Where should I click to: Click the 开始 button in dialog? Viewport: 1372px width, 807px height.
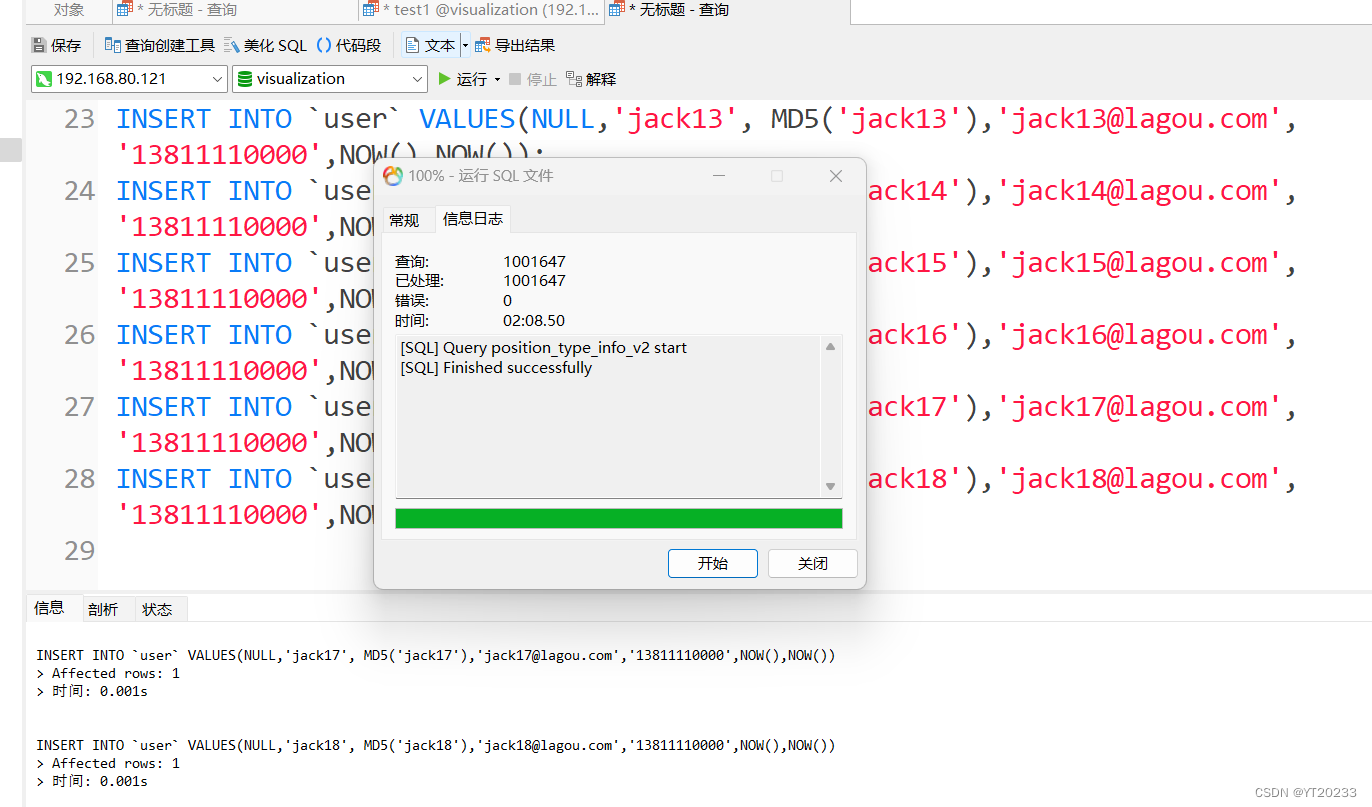(713, 563)
